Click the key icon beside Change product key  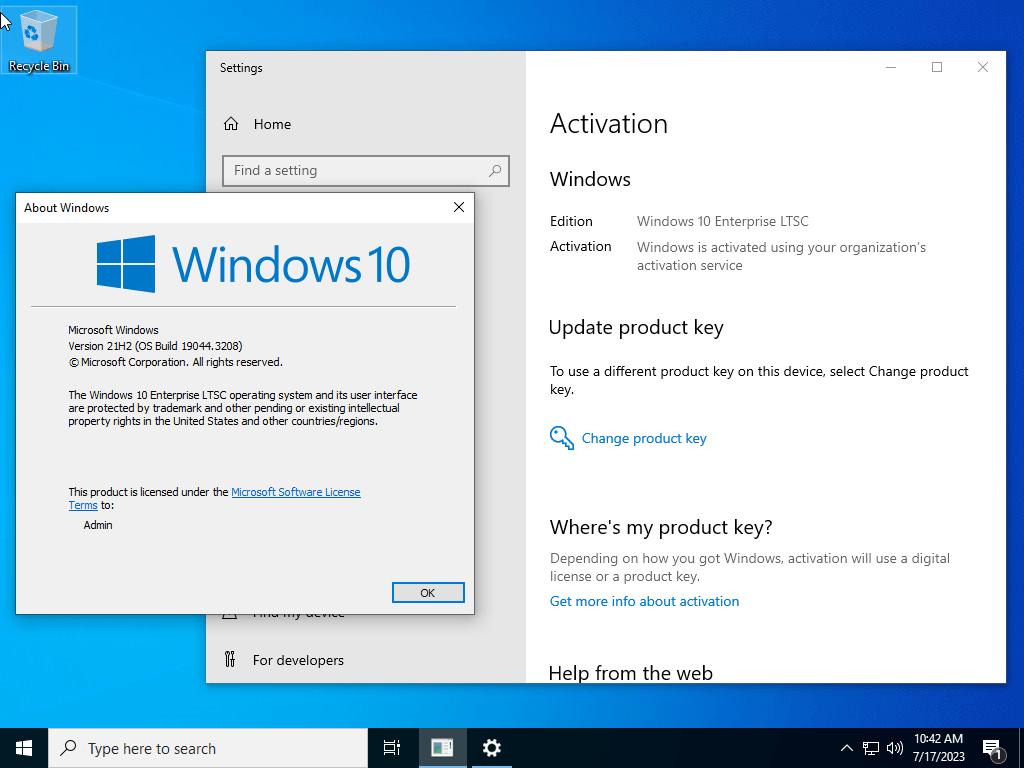pyautogui.click(x=562, y=438)
